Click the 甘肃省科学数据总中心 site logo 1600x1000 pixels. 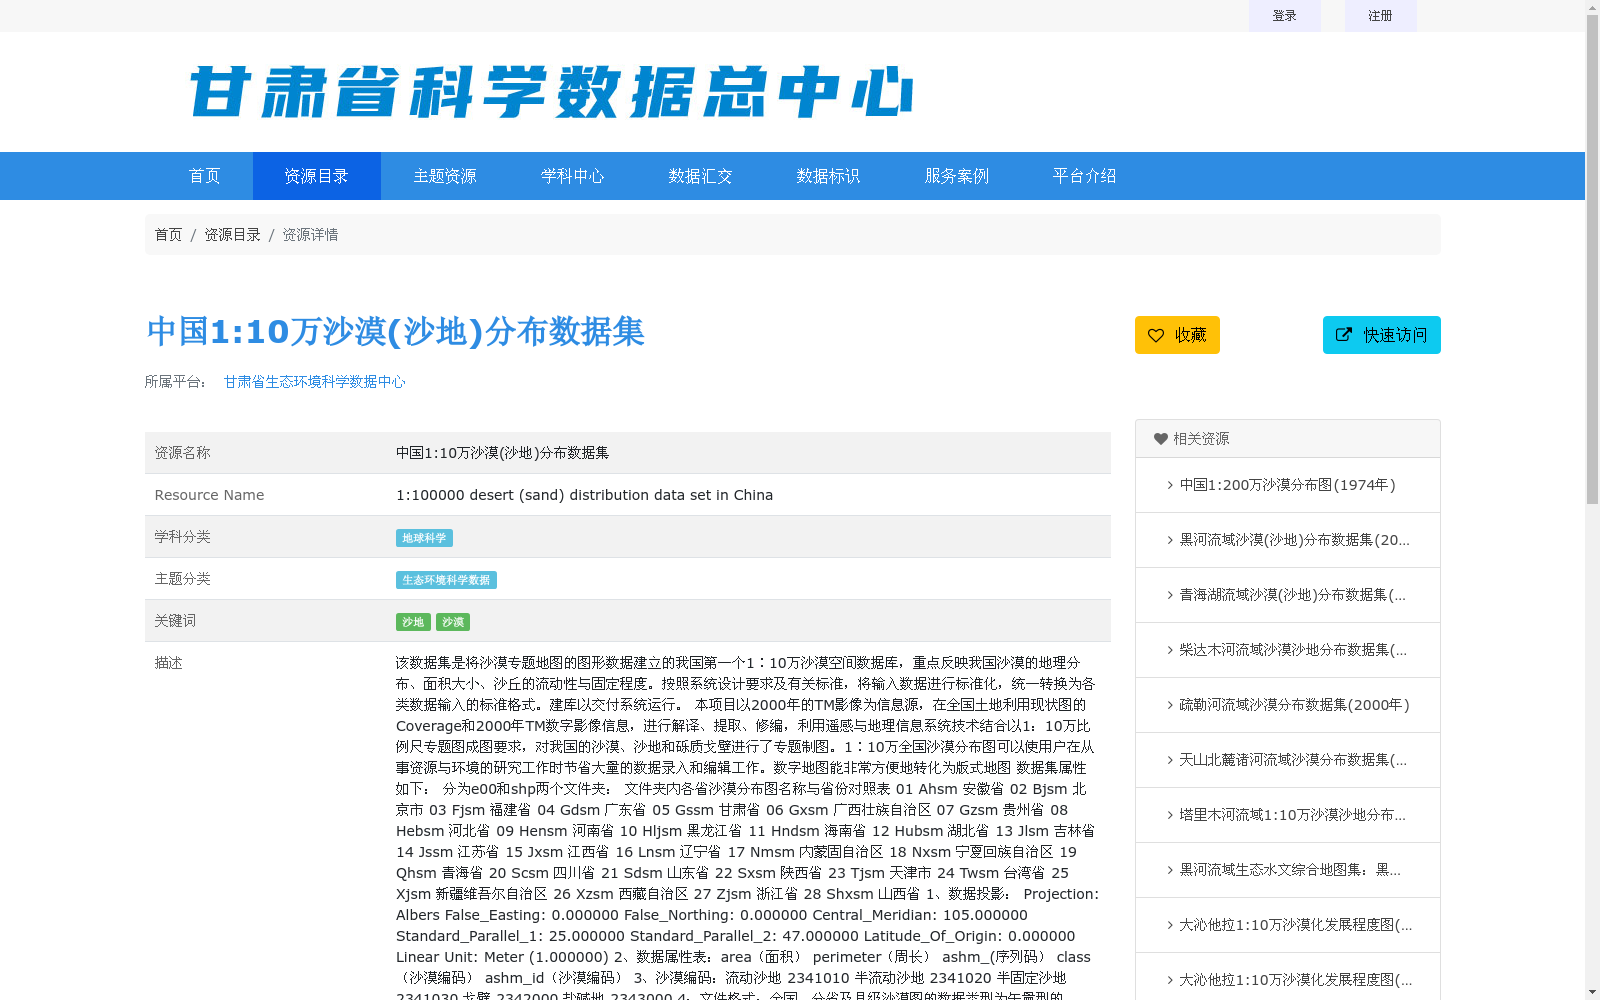551,92
